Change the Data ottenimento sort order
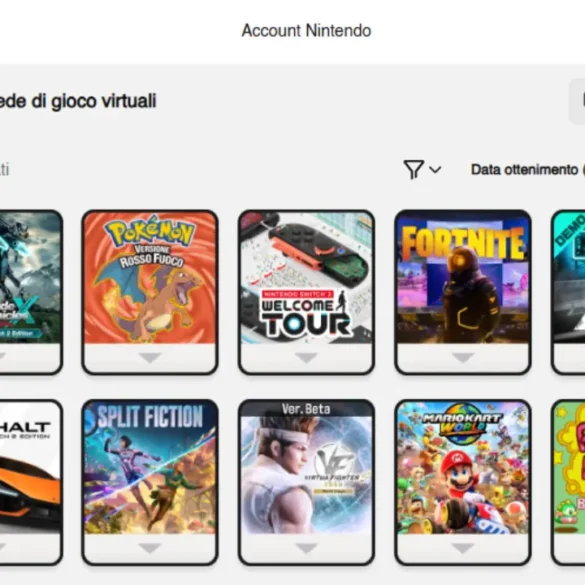585x585 pixels. coord(528,170)
